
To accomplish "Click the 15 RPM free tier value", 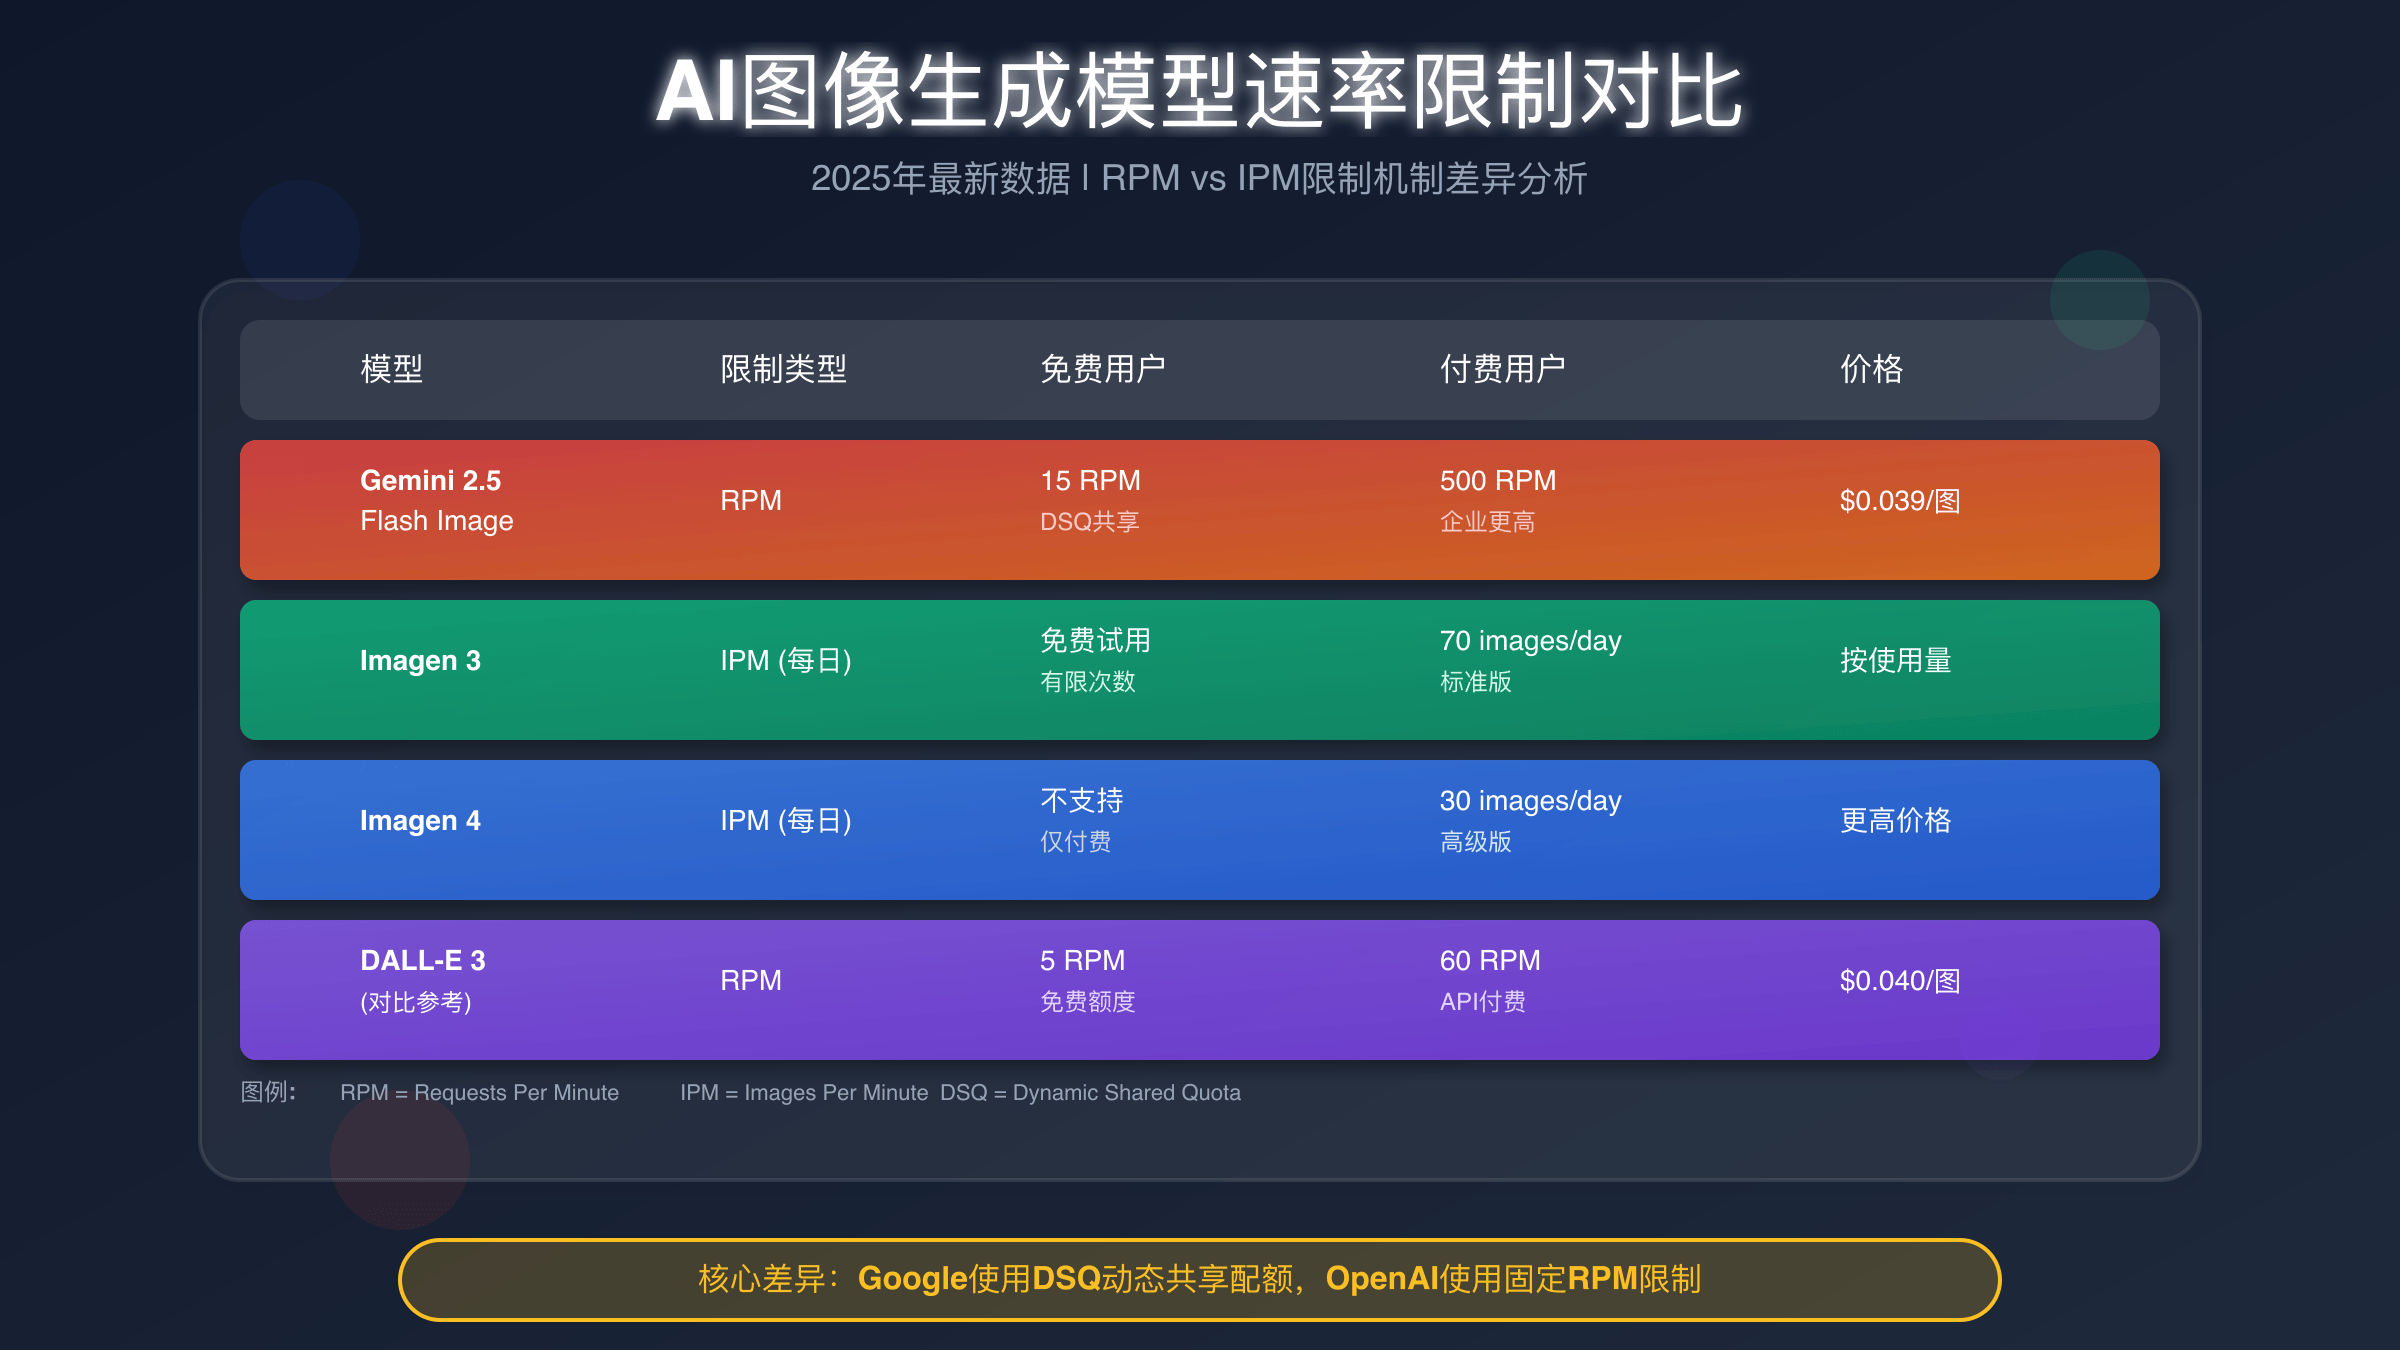I will pos(1090,480).
